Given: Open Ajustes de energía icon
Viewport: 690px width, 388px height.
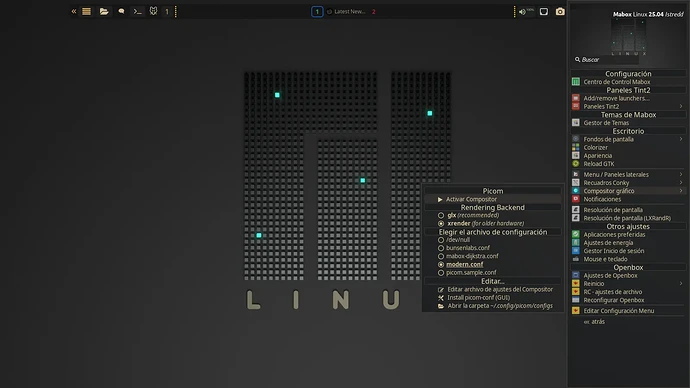Looking at the screenshot, I should [576, 242].
